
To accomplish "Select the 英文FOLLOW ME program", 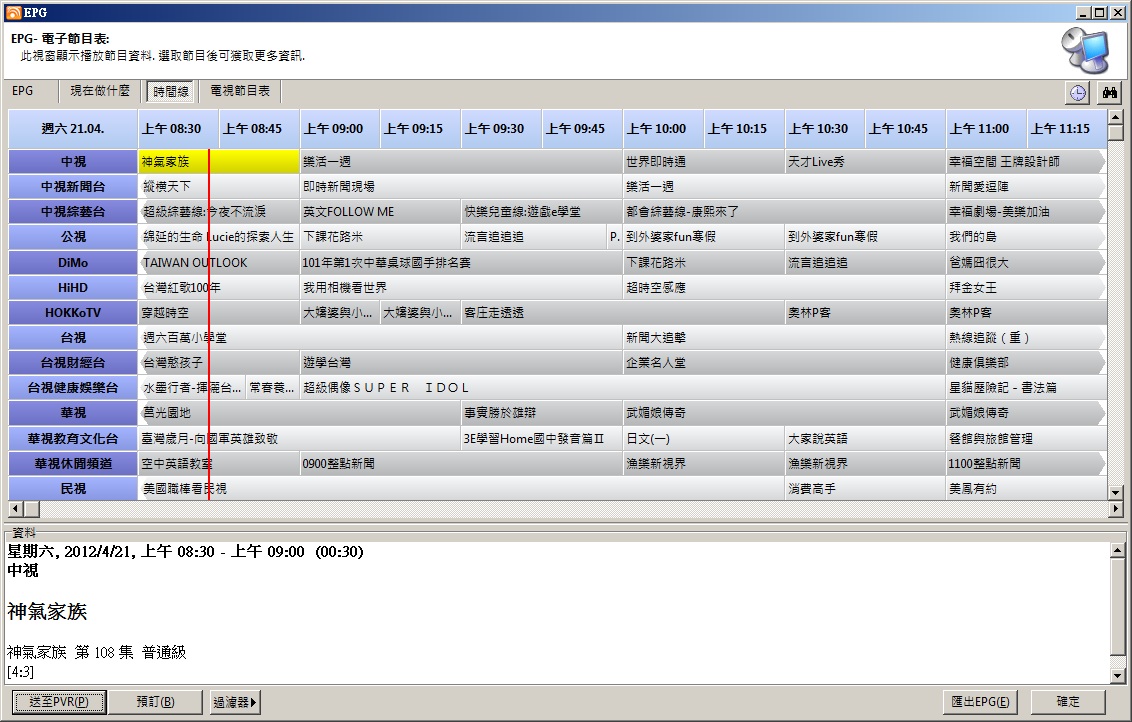I will click(381, 212).
